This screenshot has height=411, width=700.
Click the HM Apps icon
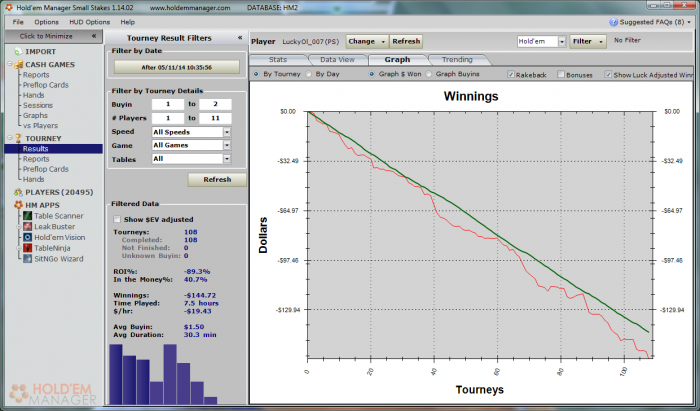point(18,205)
